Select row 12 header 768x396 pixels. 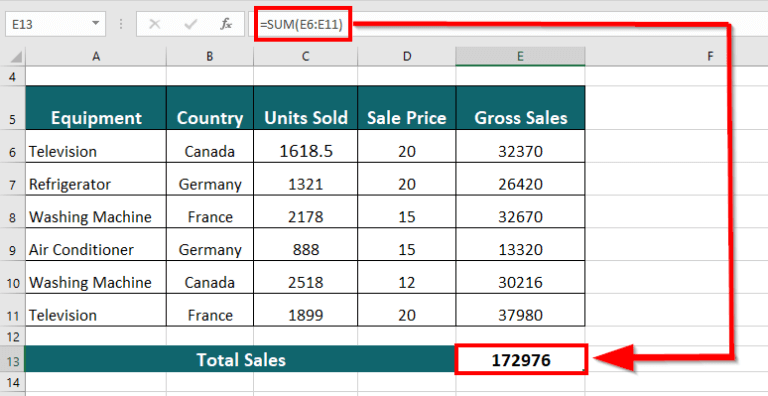click(x=12, y=336)
